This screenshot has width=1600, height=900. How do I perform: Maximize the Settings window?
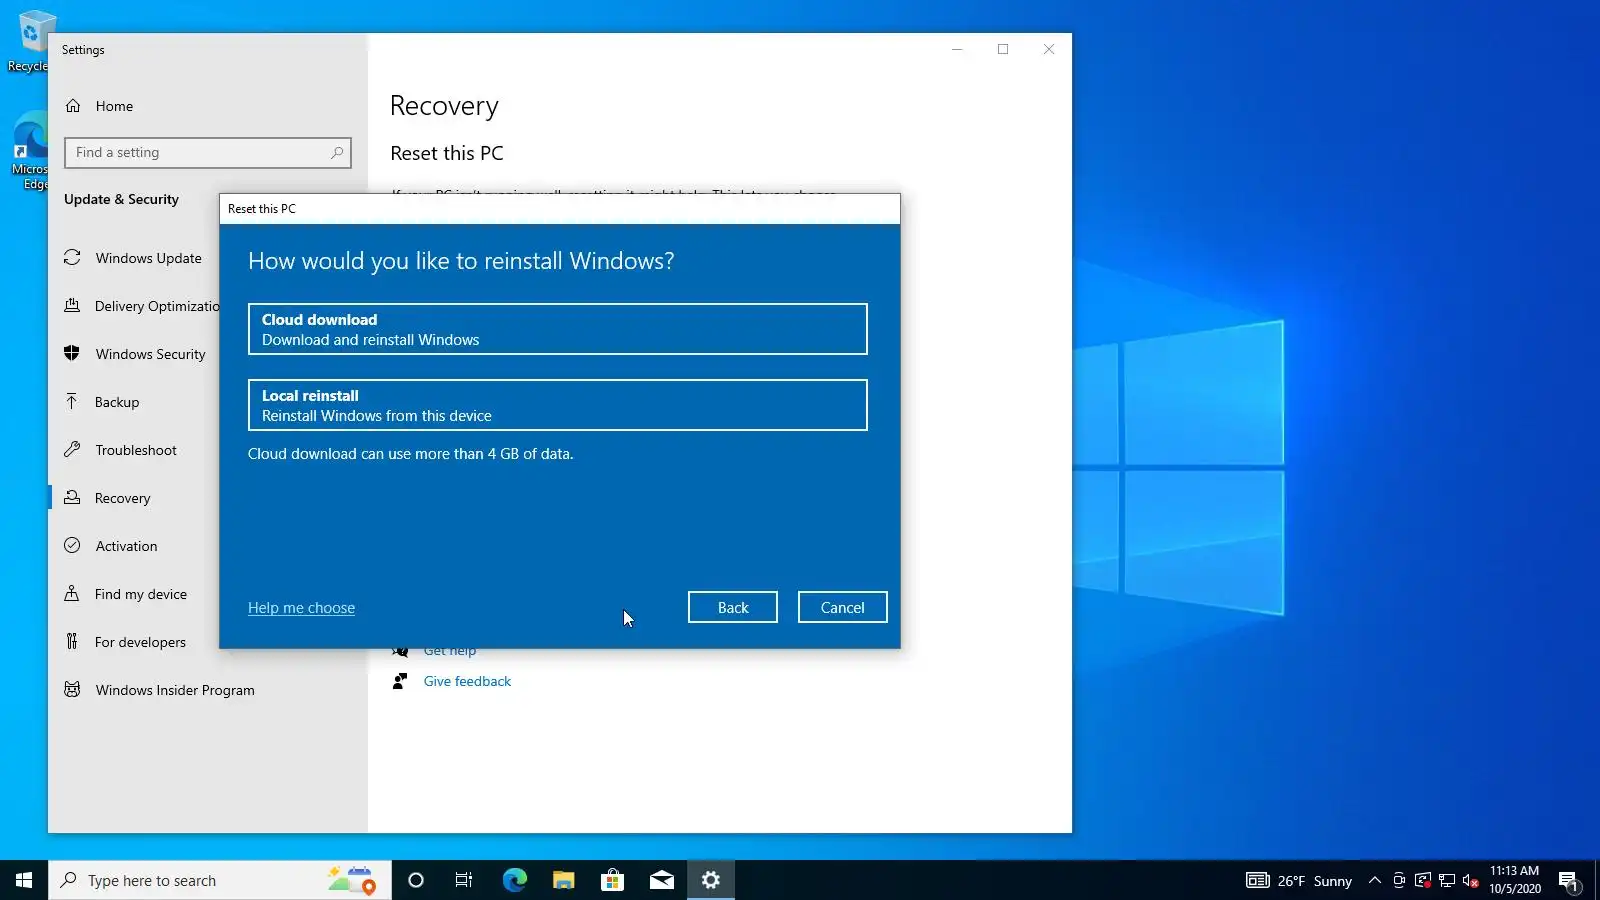(1003, 49)
